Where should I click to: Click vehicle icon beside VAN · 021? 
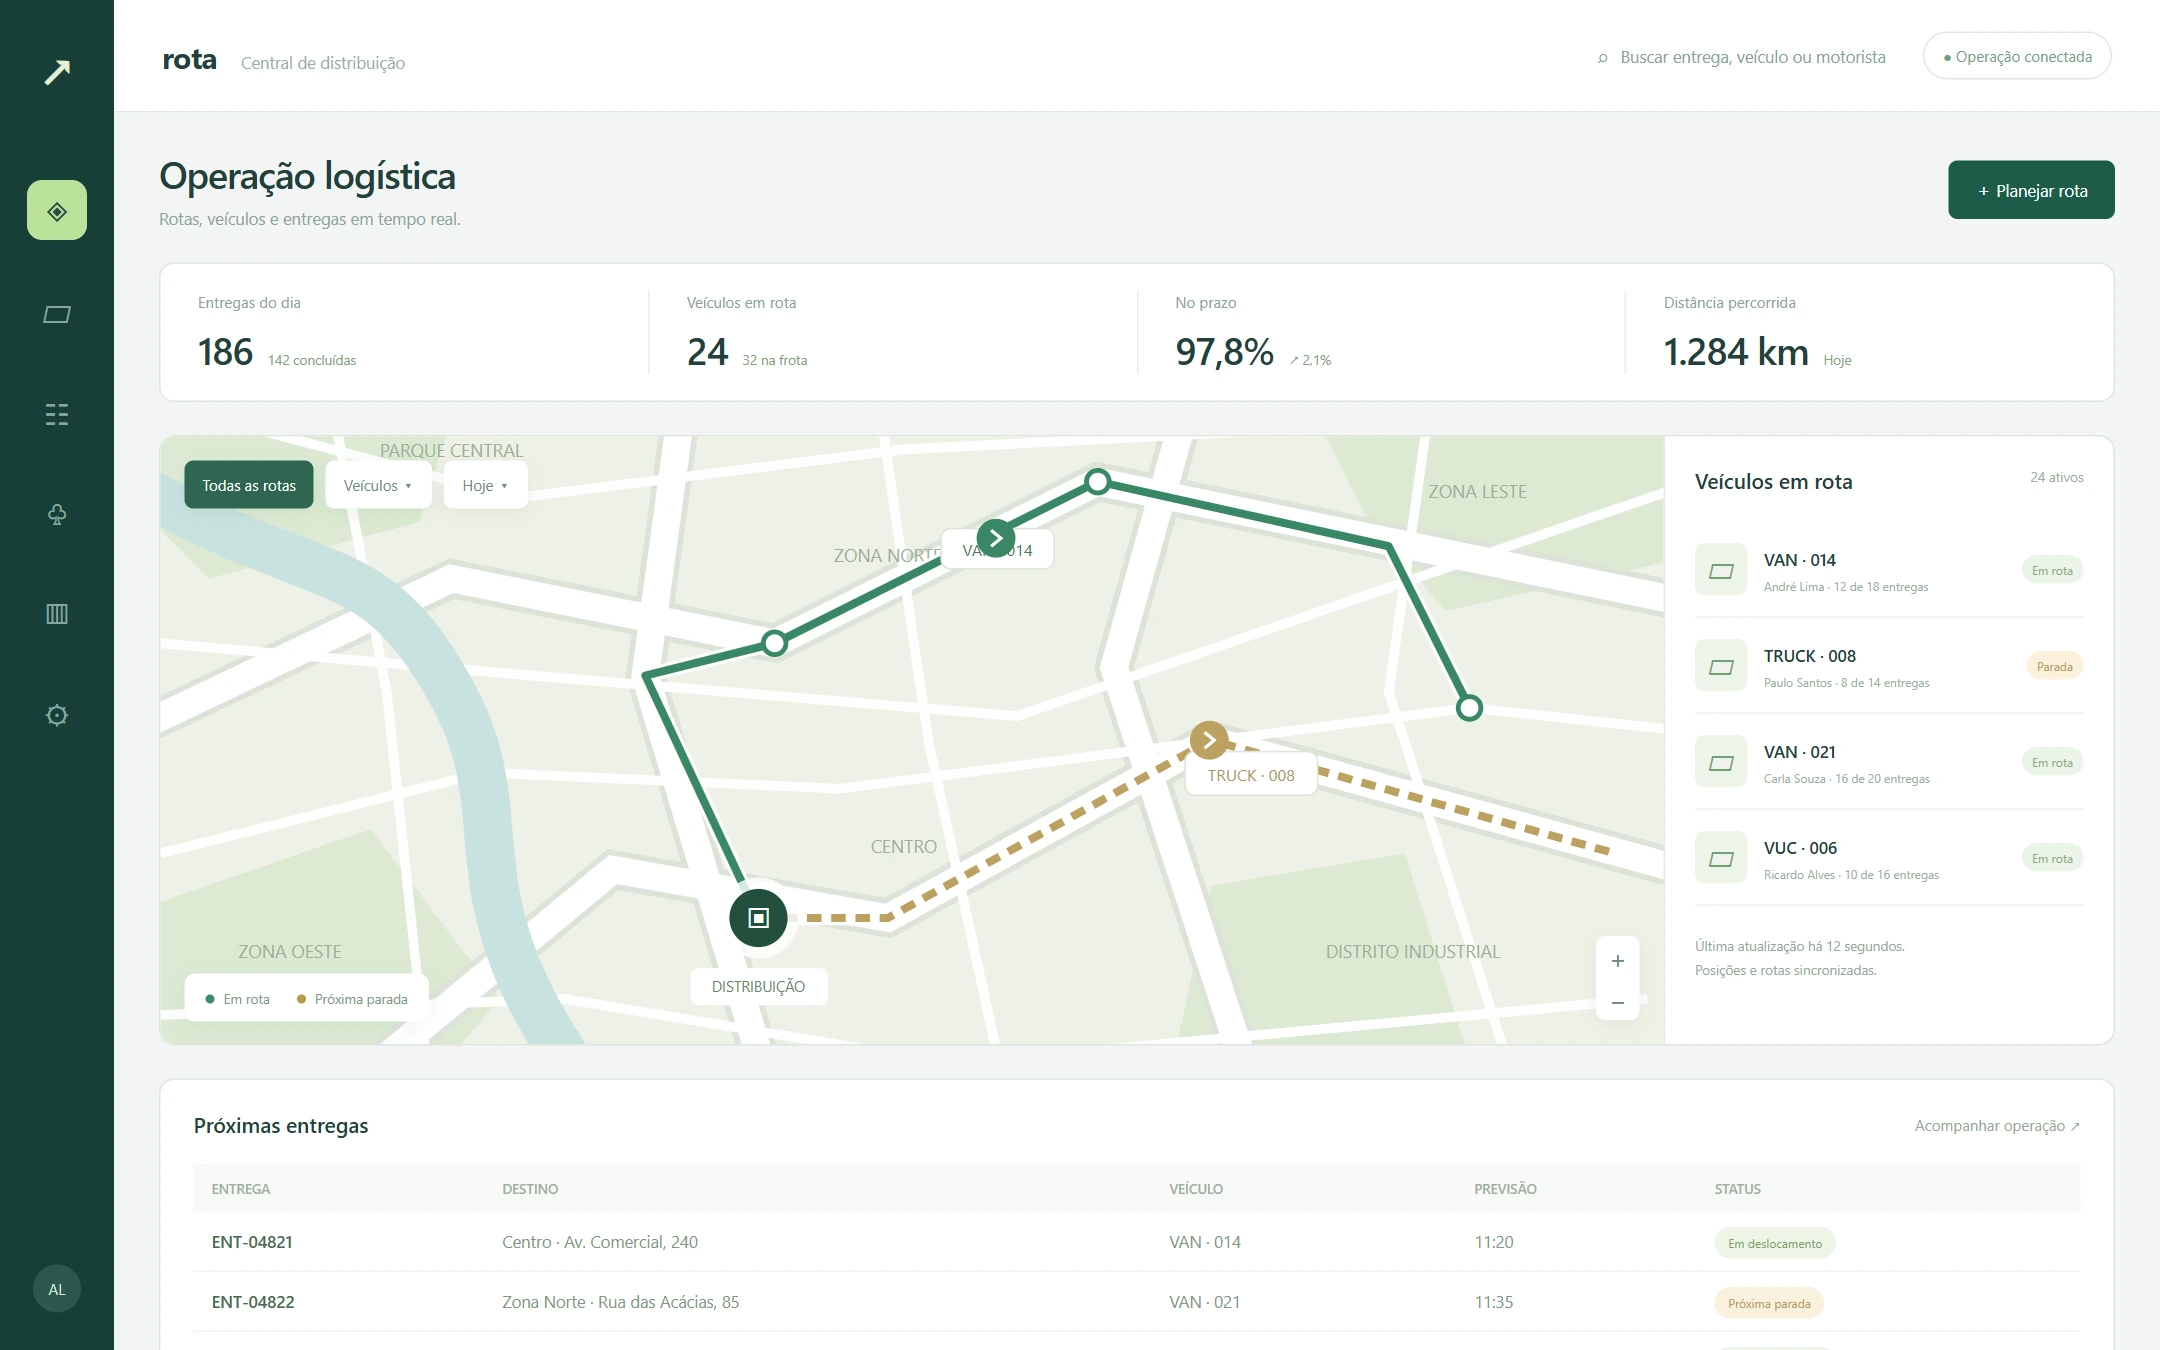[1721, 762]
